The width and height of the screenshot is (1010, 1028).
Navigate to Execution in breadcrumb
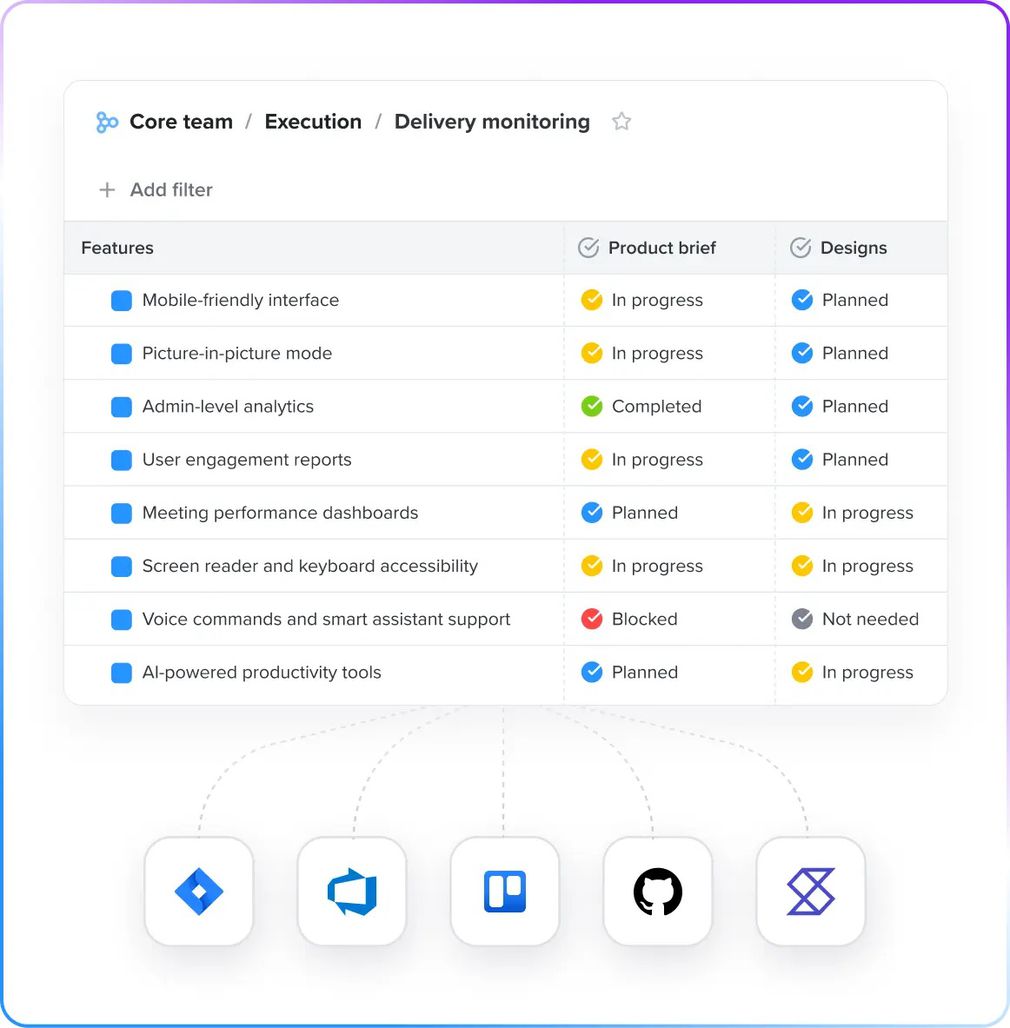pos(313,122)
